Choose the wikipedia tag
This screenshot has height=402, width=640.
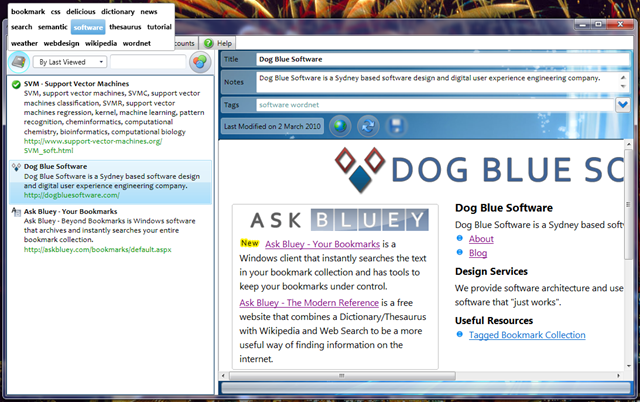[x=101, y=43]
